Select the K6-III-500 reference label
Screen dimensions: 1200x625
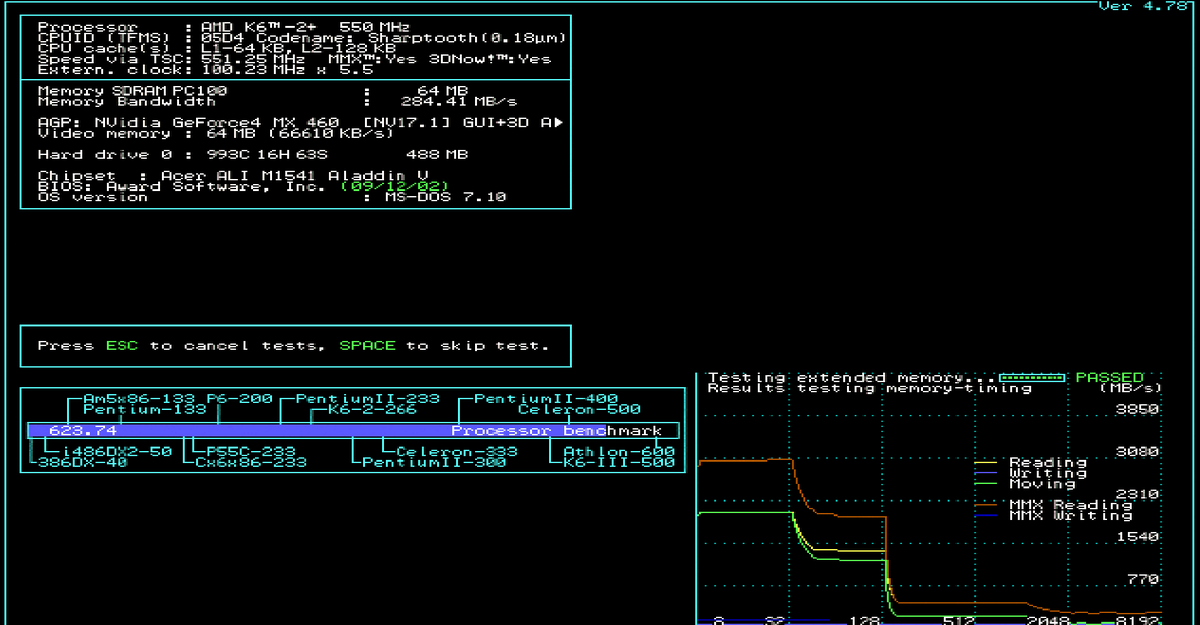click(618, 462)
